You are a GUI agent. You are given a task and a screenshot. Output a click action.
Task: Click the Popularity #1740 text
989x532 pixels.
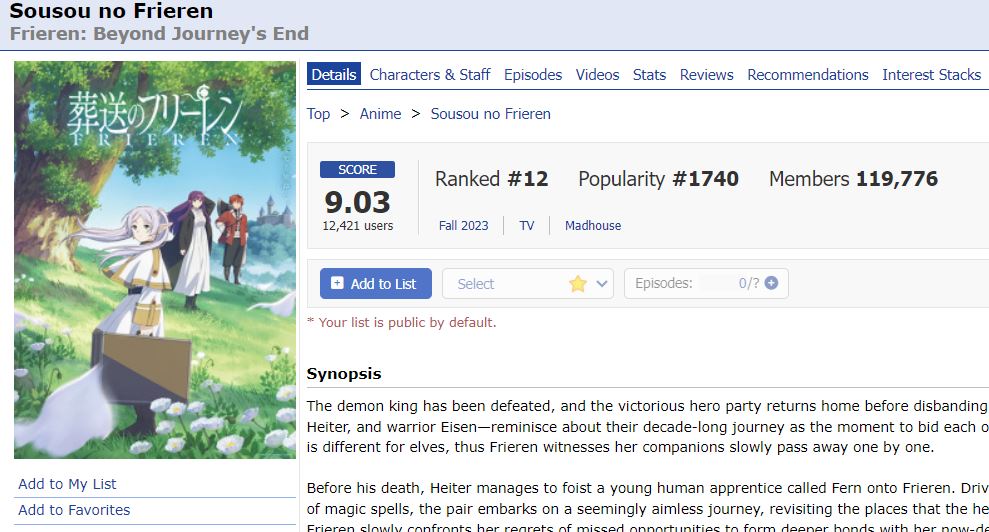tap(658, 179)
